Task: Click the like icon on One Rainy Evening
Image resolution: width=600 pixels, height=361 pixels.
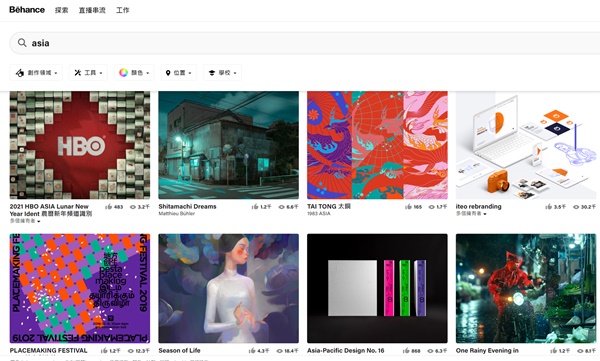Action: tap(554, 351)
